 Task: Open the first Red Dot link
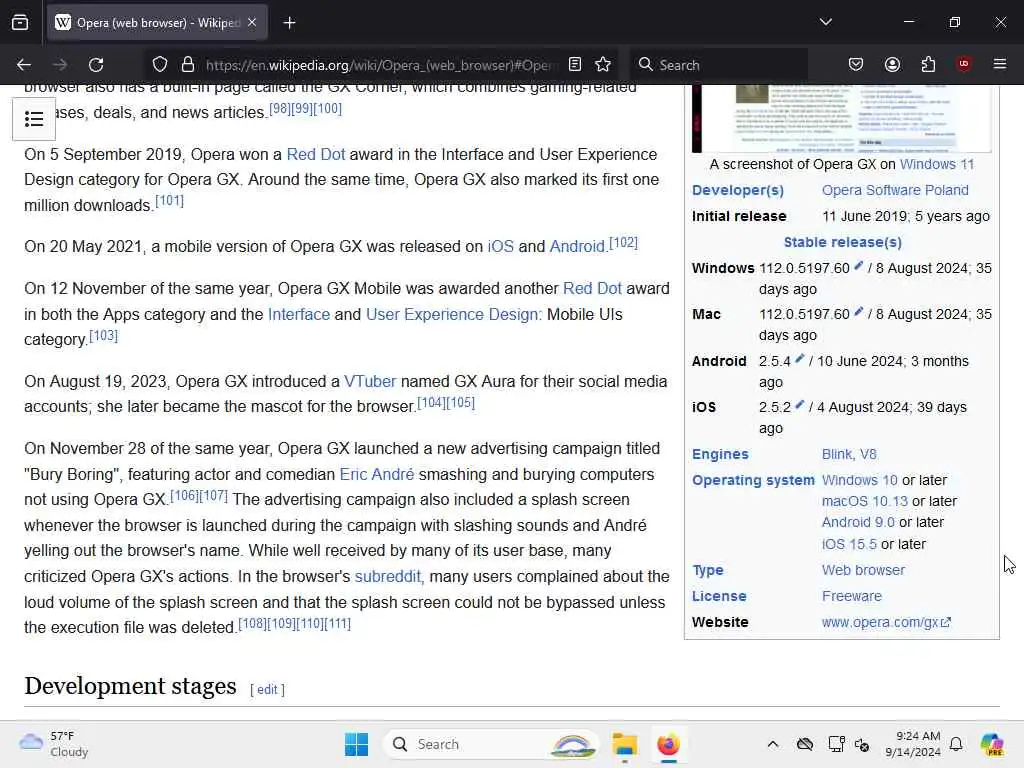pyautogui.click(x=315, y=154)
